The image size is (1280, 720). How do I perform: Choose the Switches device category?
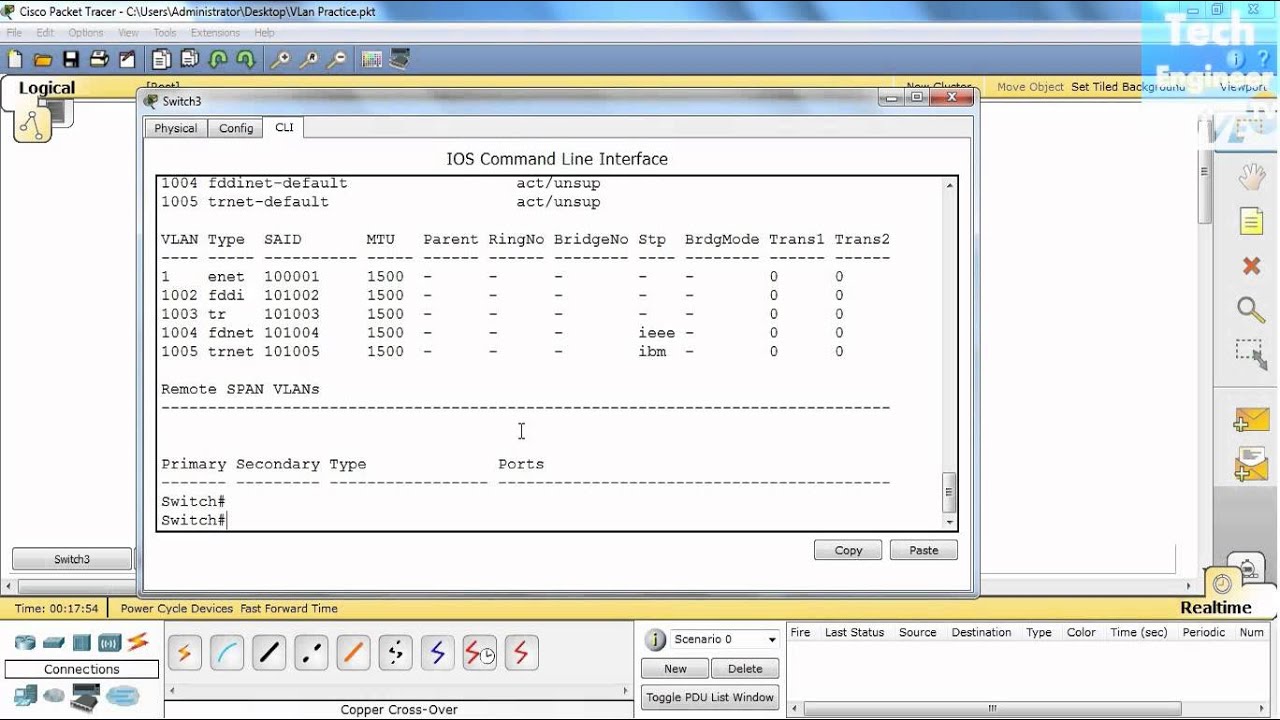click(54, 642)
